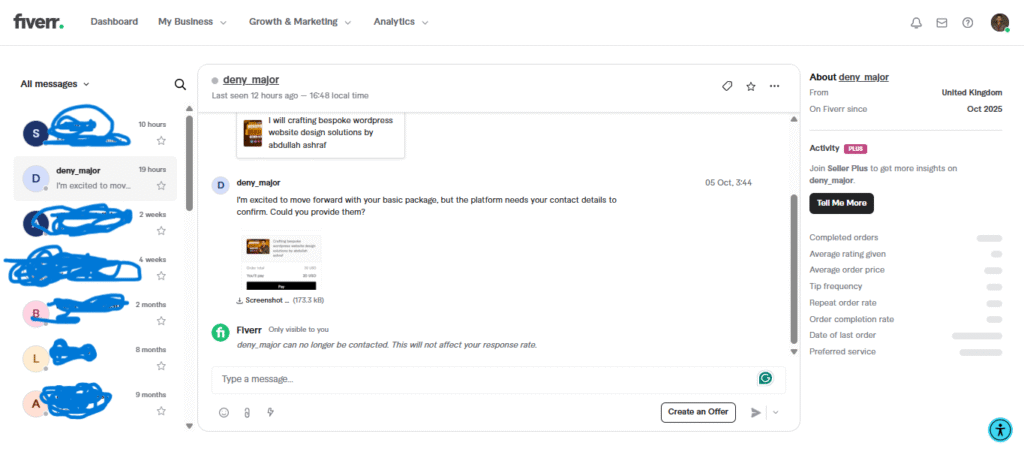Open the My Business dropdown menu
The width and height of the screenshot is (1024, 449).
click(x=192, y=22)
